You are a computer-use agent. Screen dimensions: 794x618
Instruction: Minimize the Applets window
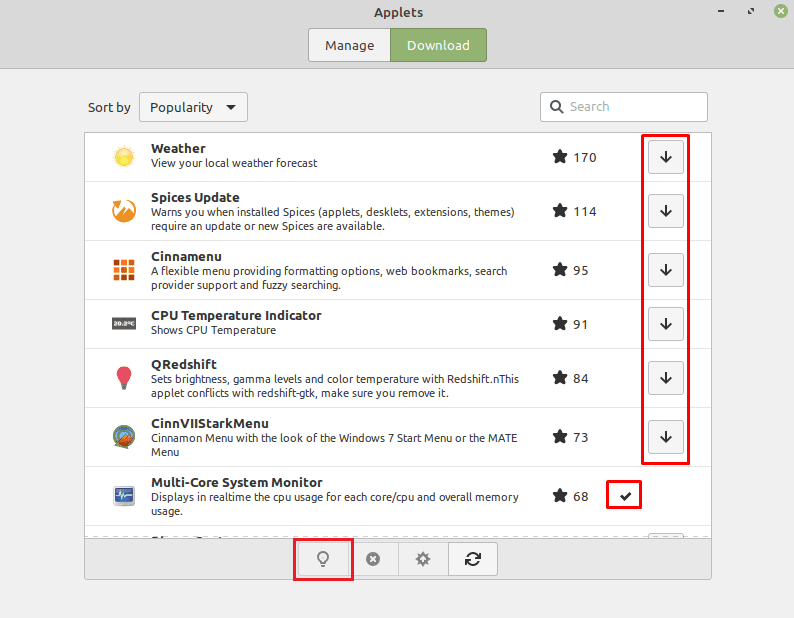click(721, 11)
